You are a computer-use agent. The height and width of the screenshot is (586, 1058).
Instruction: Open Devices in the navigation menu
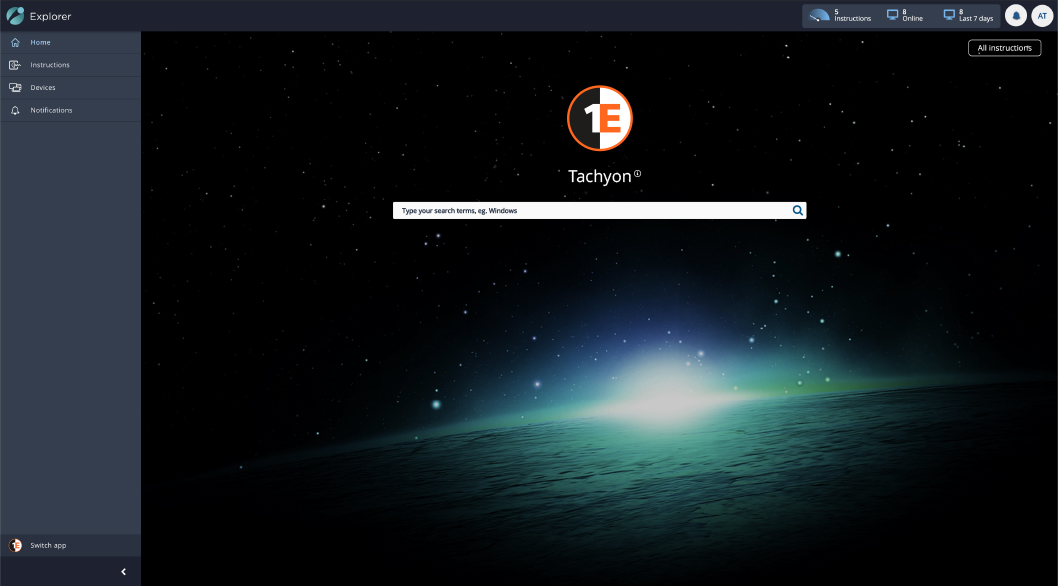click(70, 88)
